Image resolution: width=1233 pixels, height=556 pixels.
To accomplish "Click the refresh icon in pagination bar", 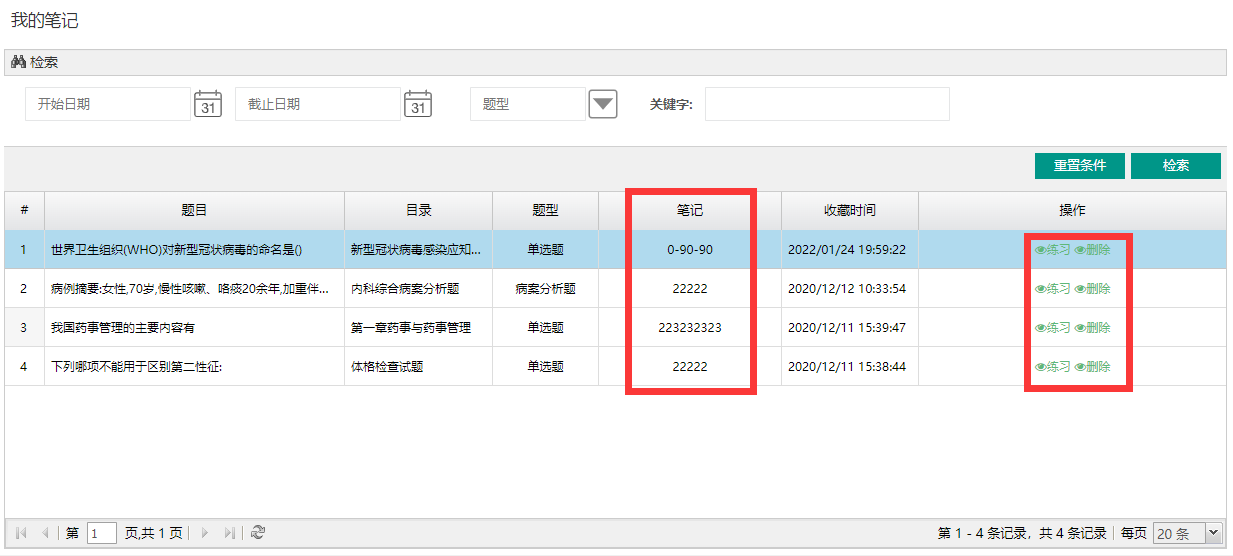I will [x=258, y=533].
